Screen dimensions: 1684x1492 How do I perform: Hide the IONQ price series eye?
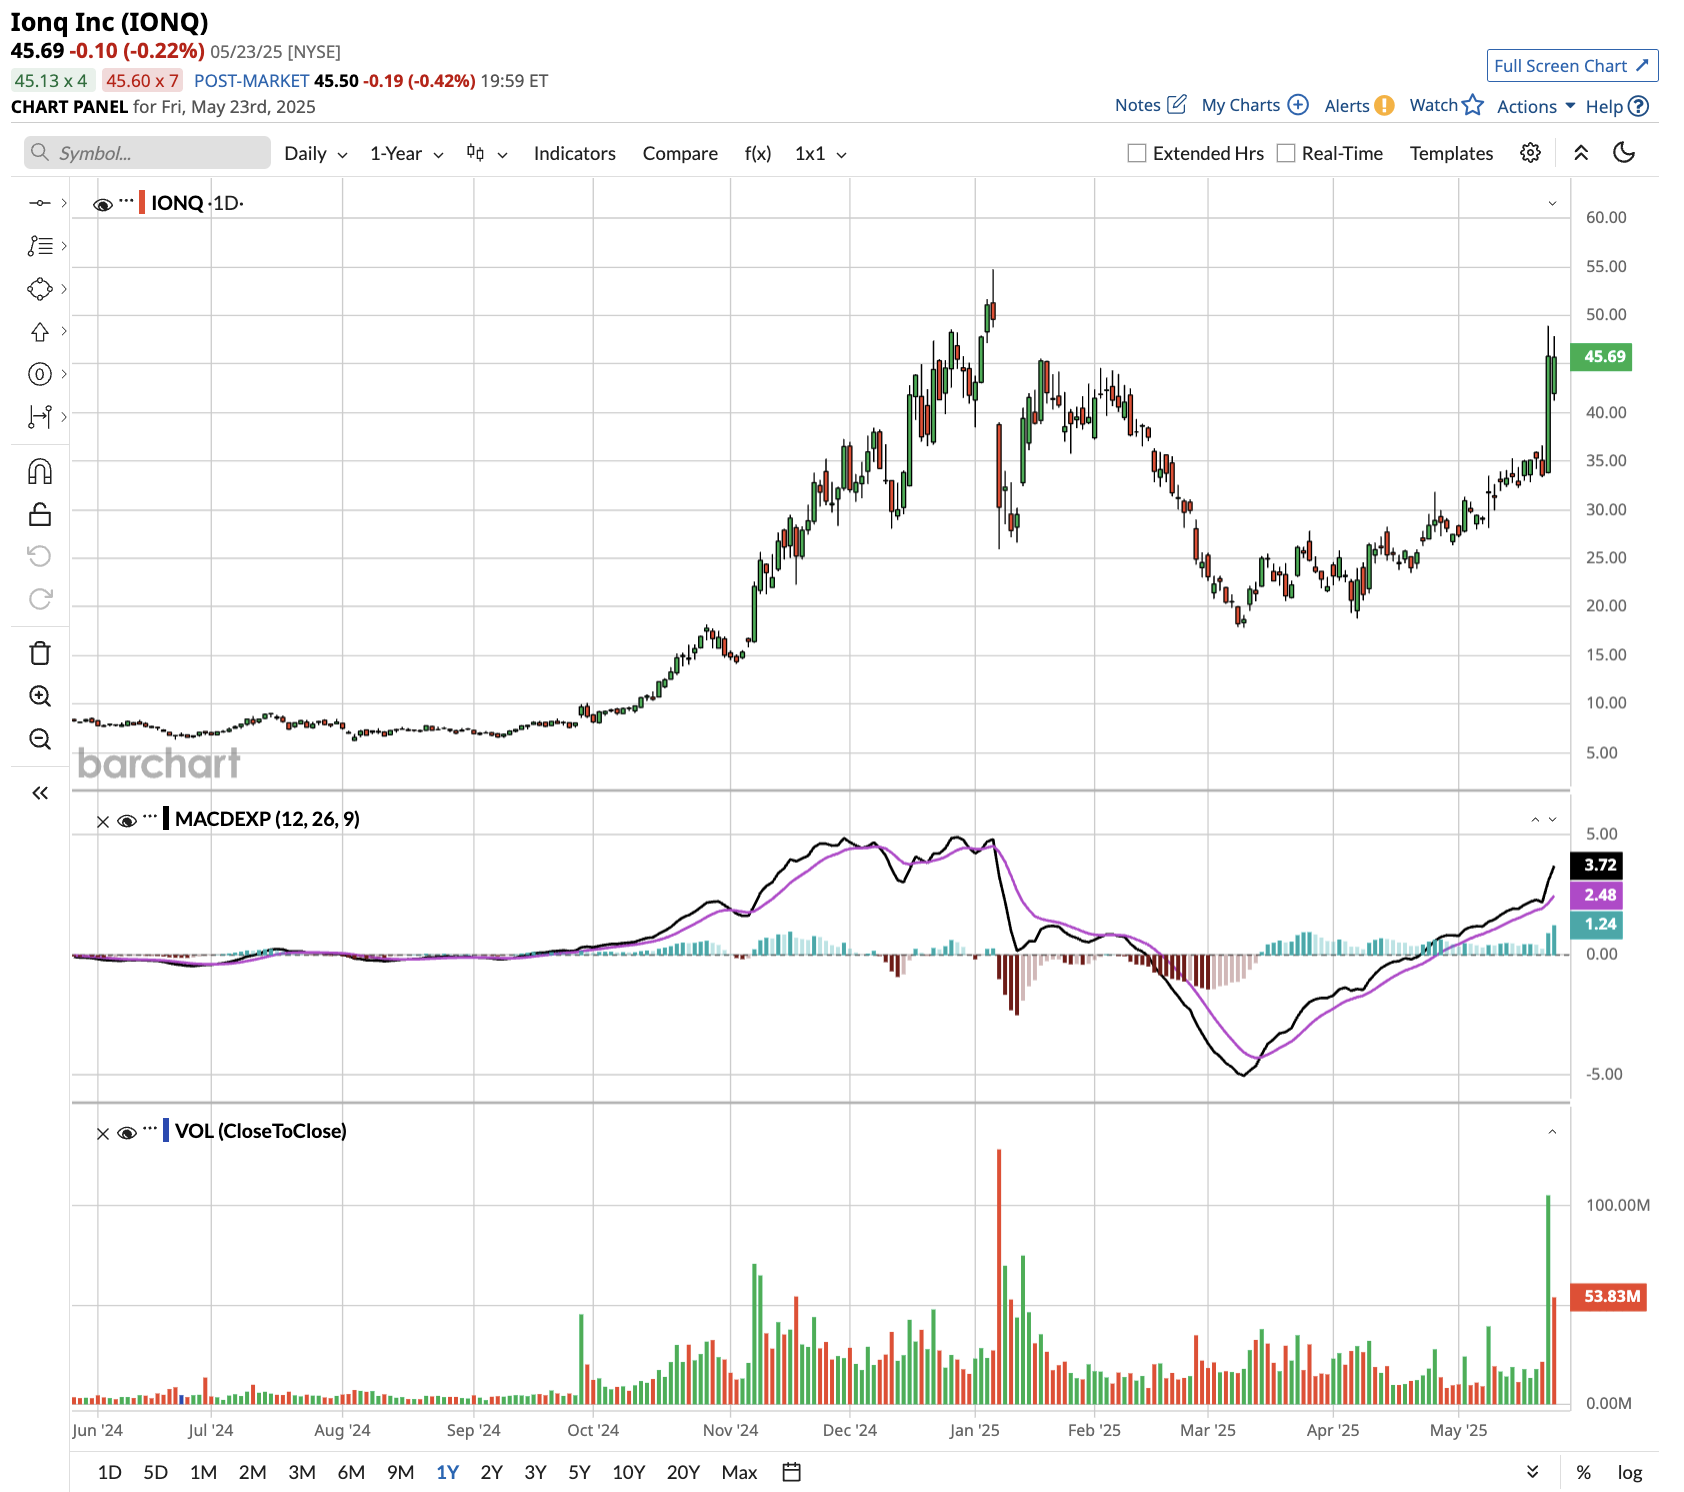[x=103, y=205]
